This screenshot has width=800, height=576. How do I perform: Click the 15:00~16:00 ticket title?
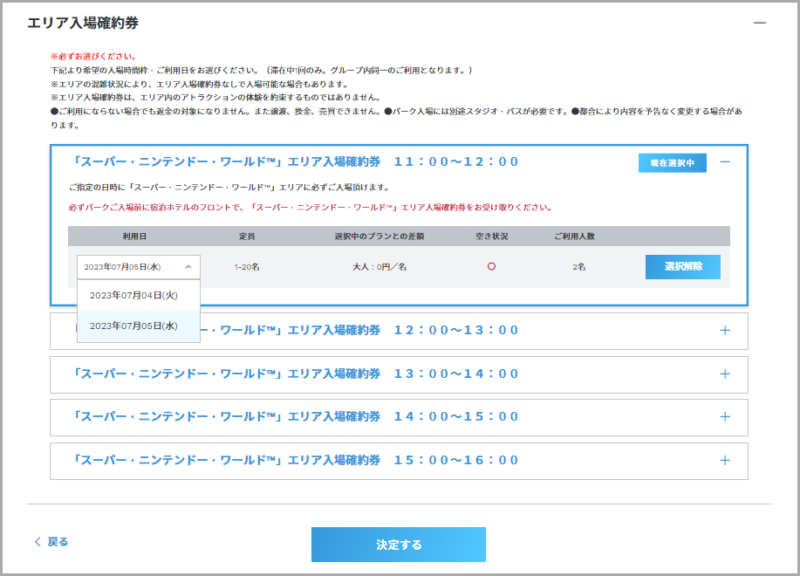point(295,460)
